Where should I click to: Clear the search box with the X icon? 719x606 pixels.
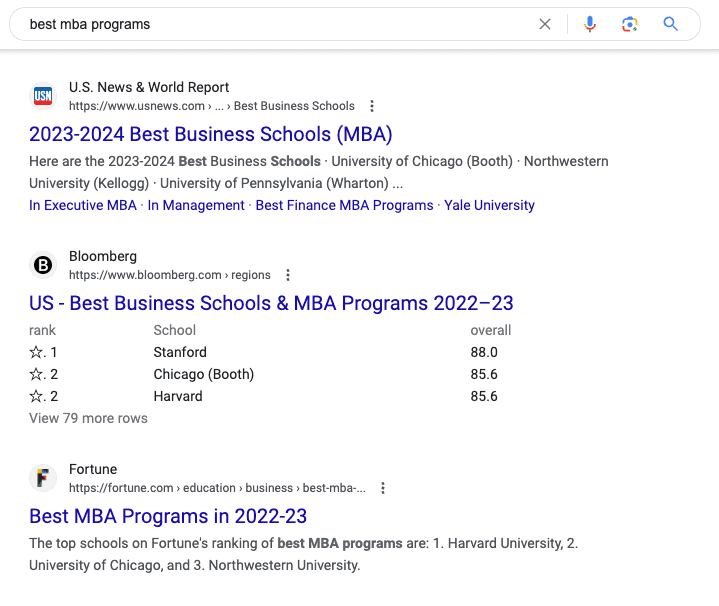[545, 24]
